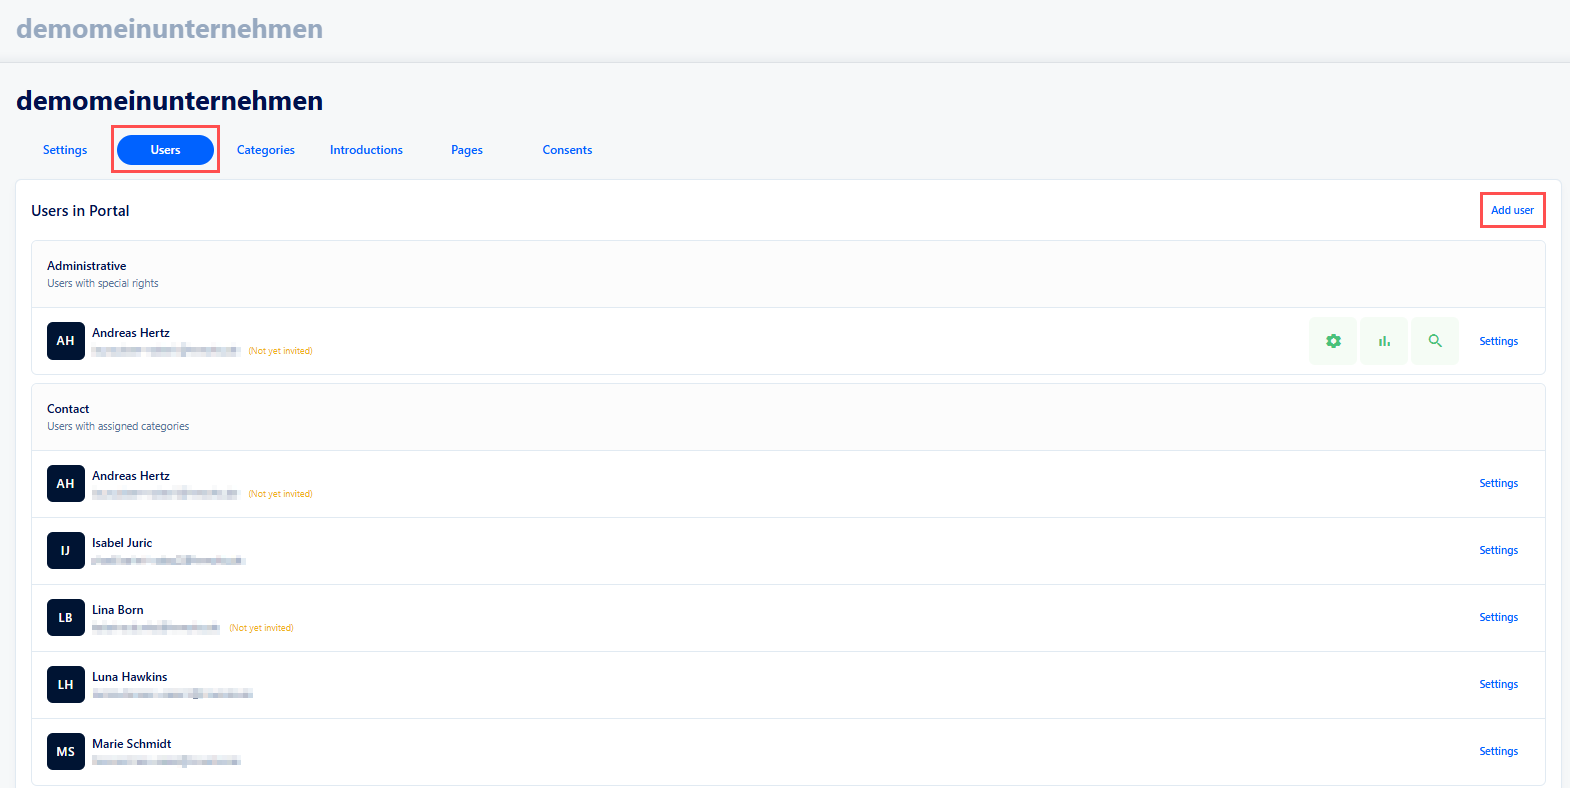Click AH avatar in Administrative section

66,341
